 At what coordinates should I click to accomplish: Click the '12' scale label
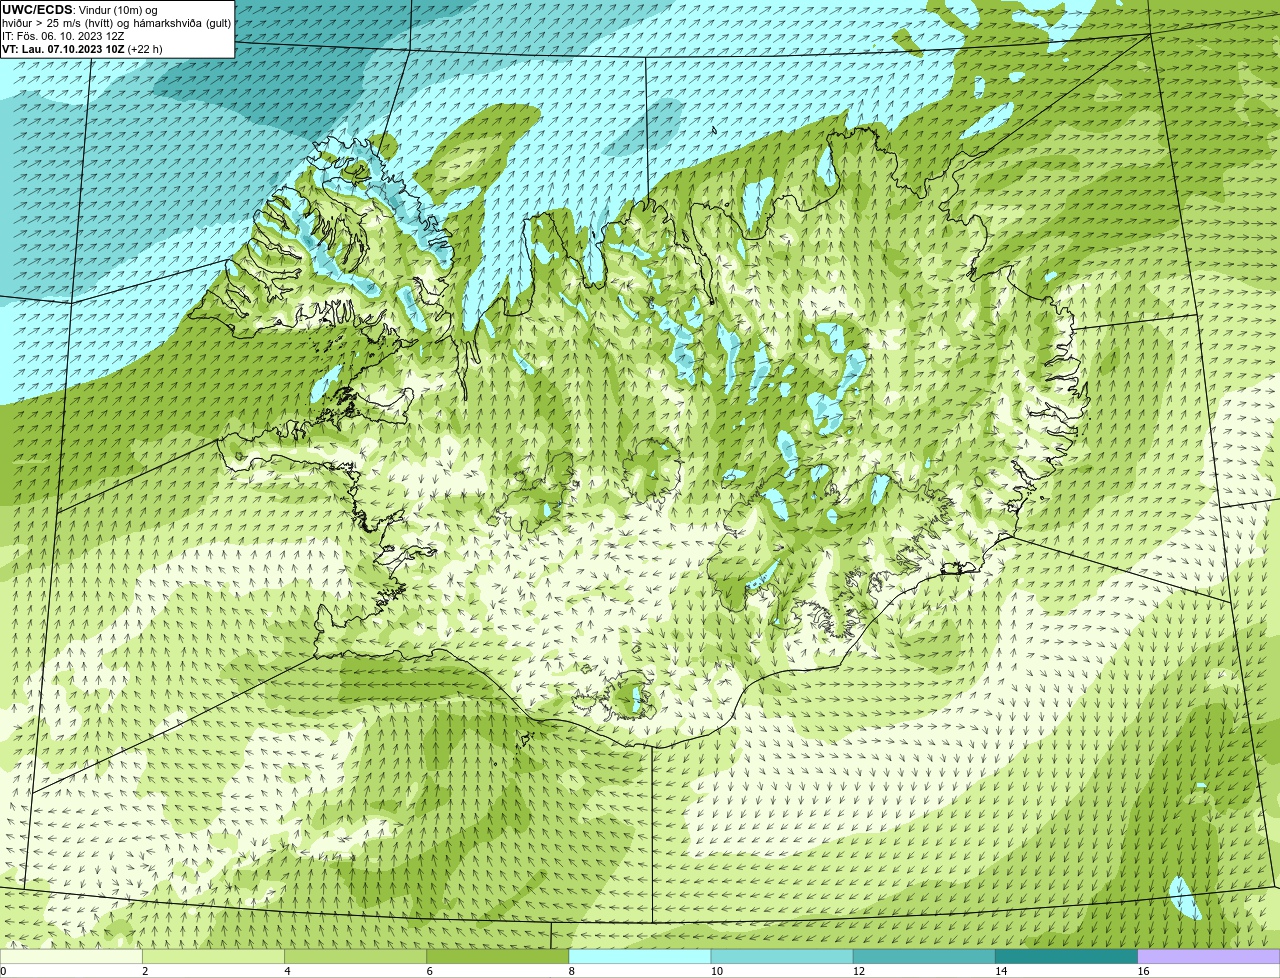(x=859, y=971)
